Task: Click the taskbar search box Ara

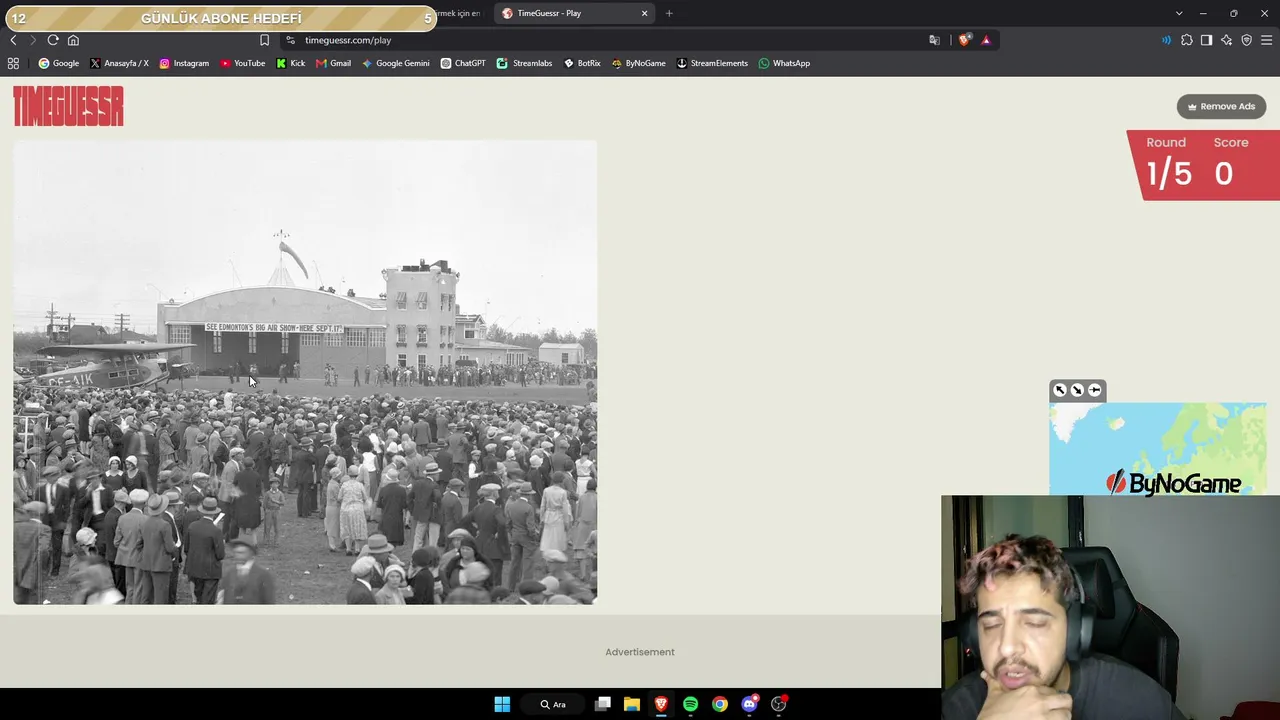Action: (x=553, y=704)
